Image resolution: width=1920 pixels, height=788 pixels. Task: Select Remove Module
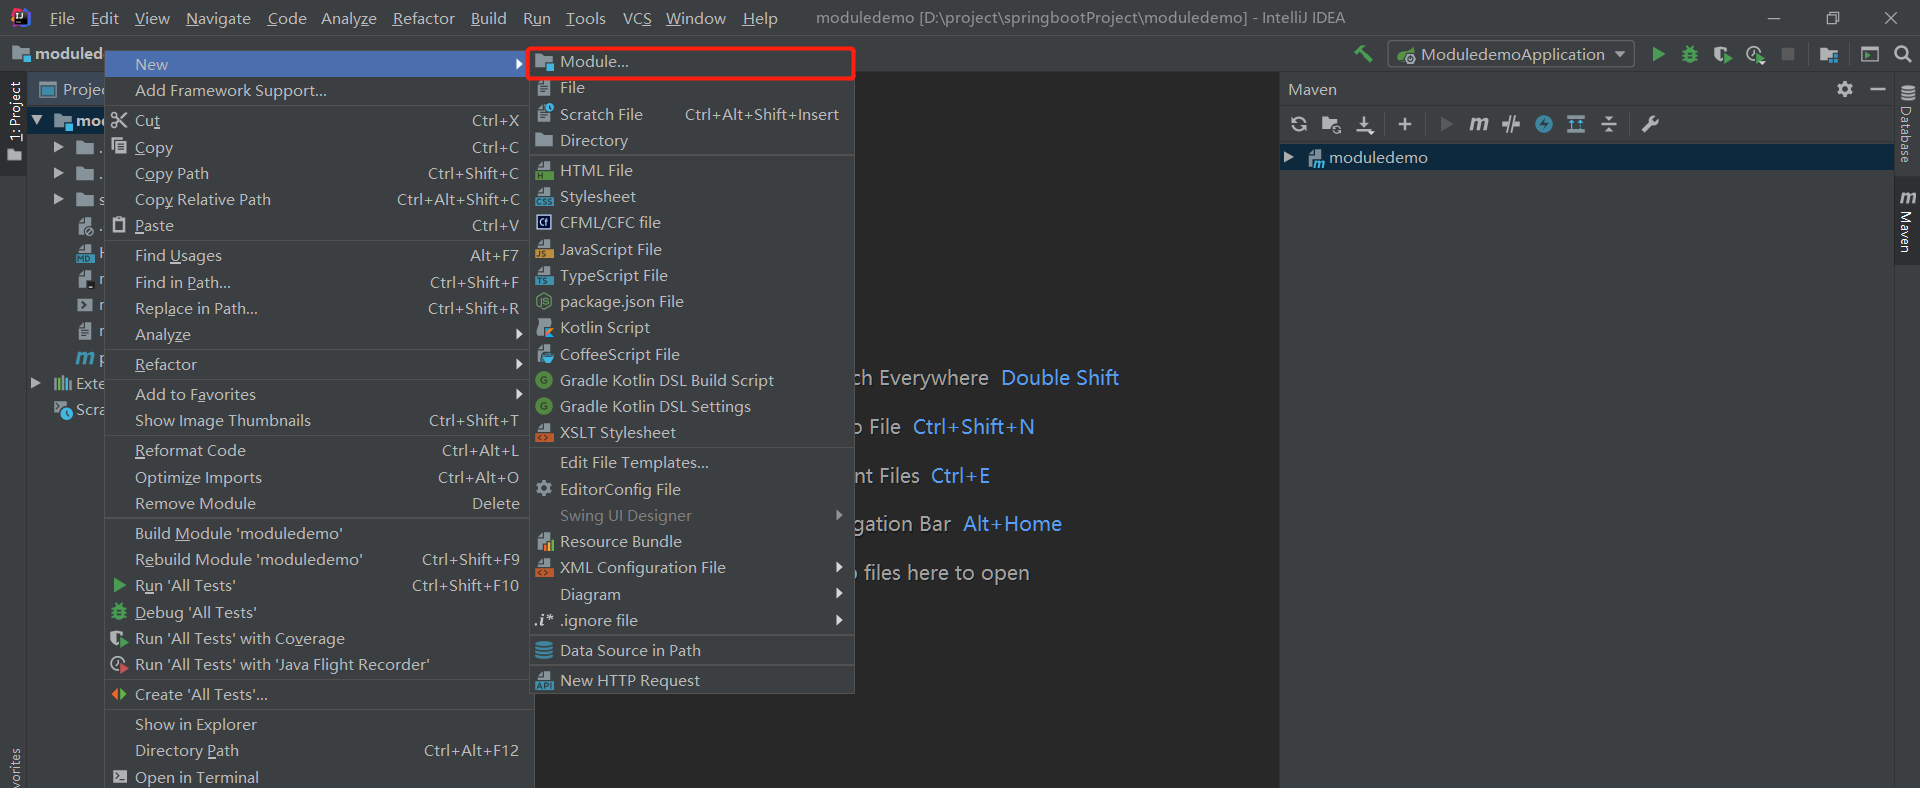[319, 503]
